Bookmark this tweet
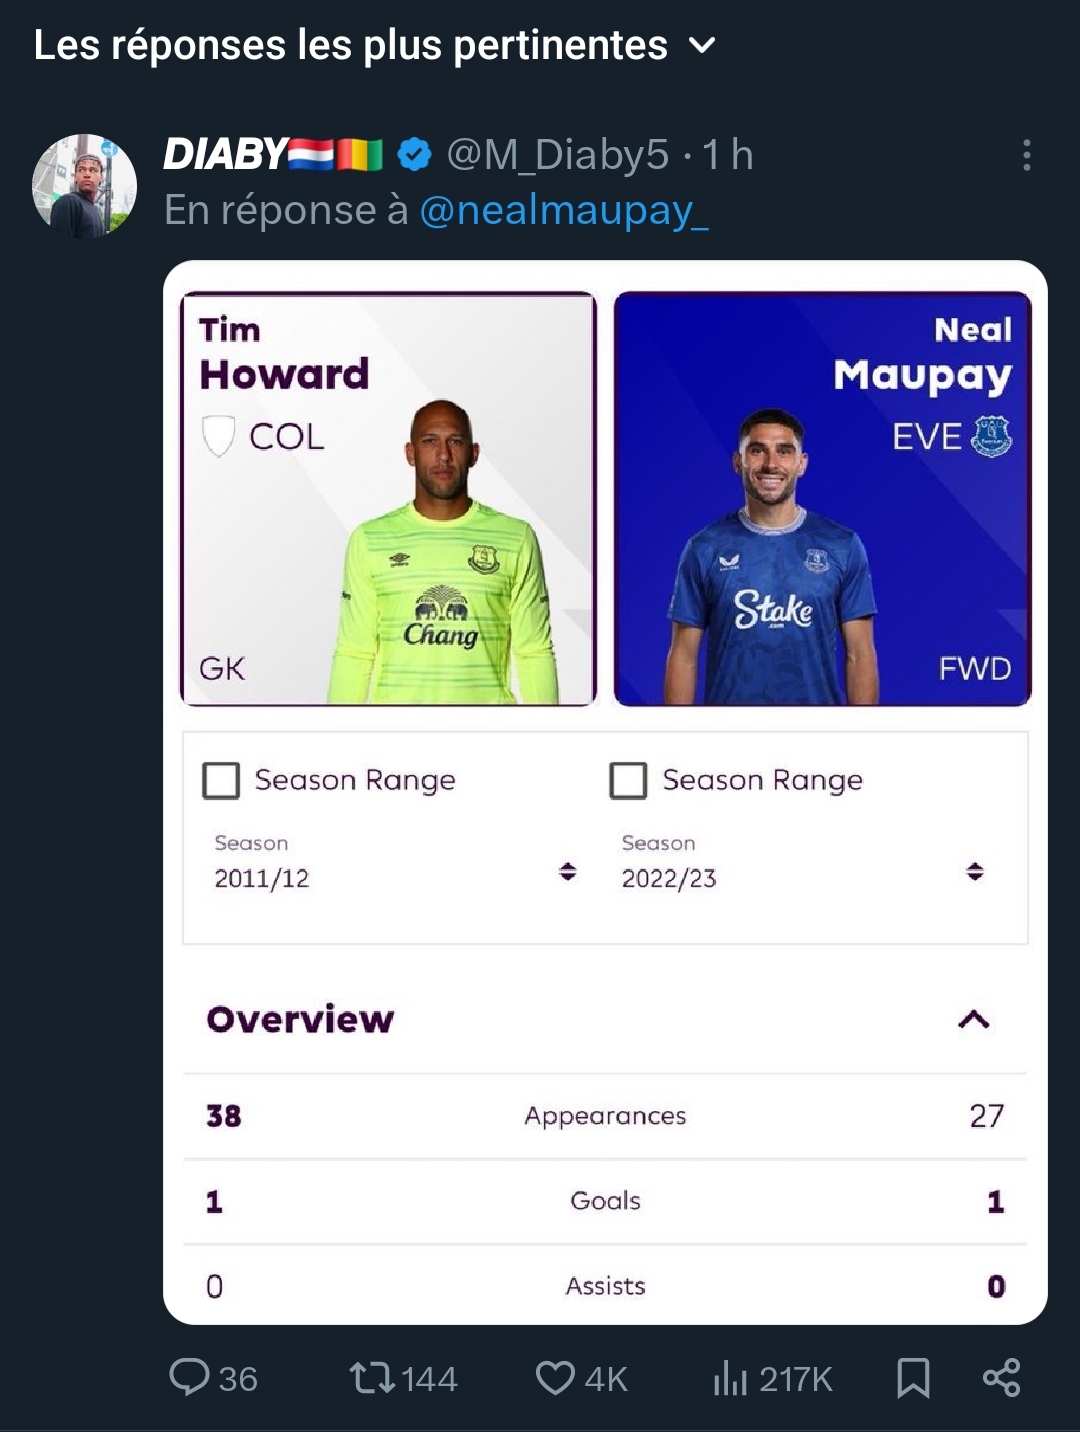Viewport: 1080px width, 1432px height. pyautogui.click(x=913, y=1378)
